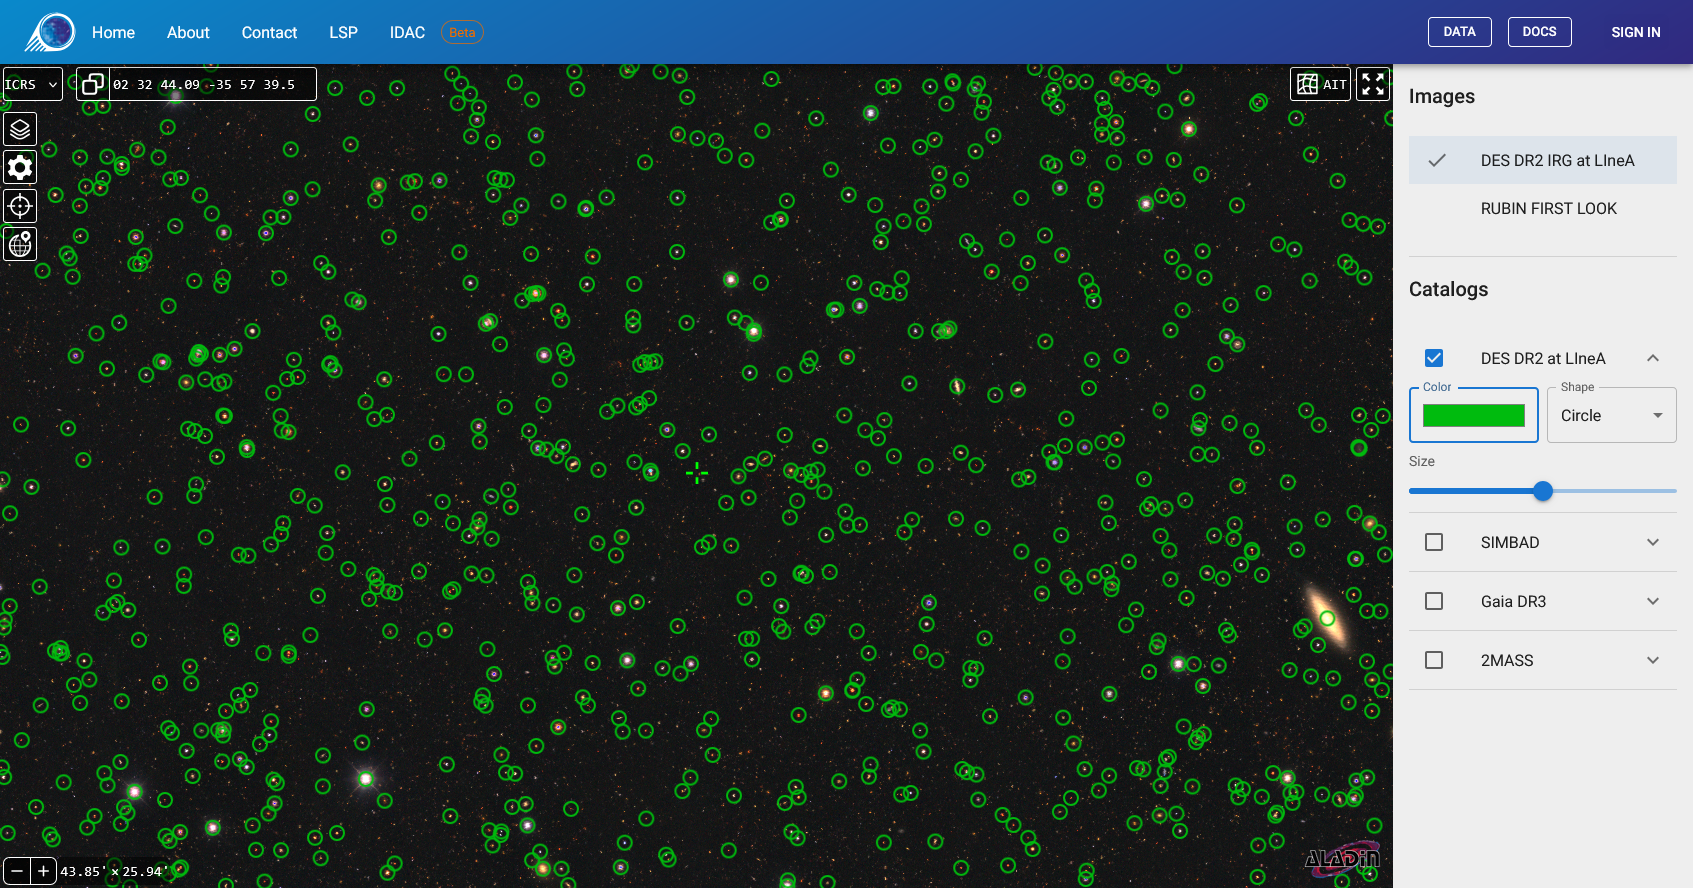Screen dimensions: 1693x888
Task: Copy coordinates with the copy icon
Action: [x=93, y=84]
